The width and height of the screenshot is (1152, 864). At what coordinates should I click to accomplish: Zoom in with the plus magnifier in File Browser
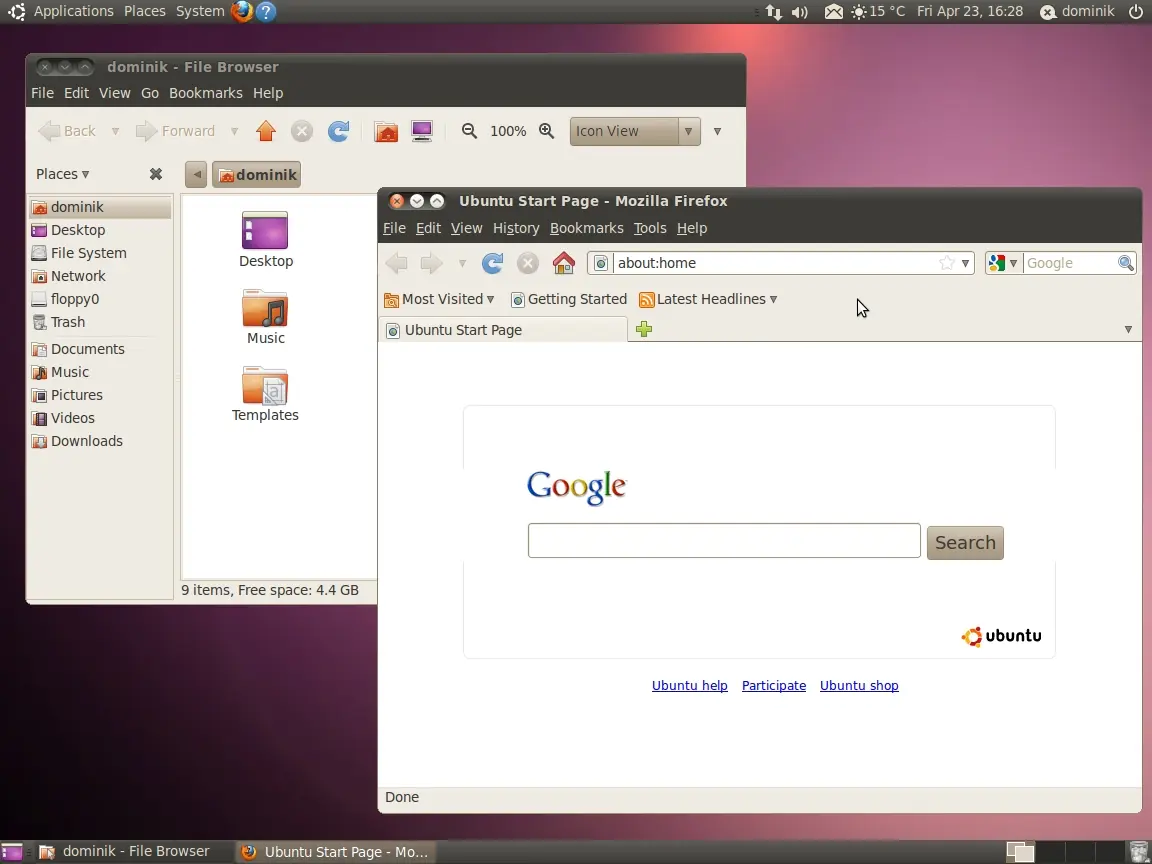click(547, 131)
